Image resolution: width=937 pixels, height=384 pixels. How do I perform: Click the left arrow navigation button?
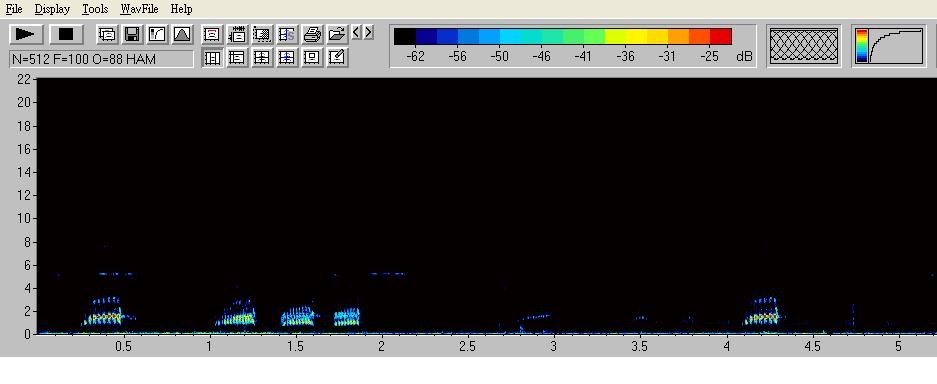(356, 32)
